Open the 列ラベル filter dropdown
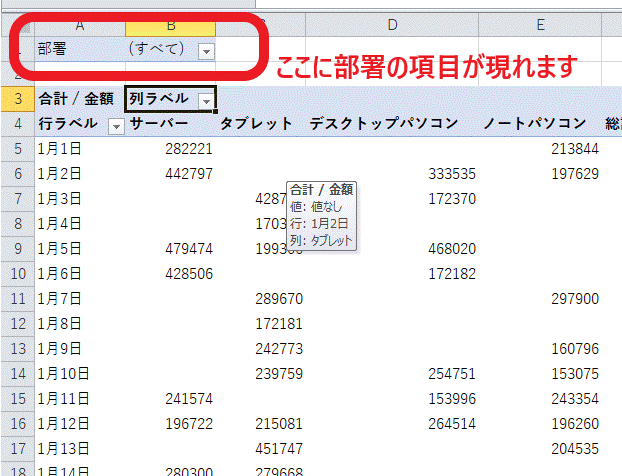Viewport: 622px width, 476px height. [206, 100]
